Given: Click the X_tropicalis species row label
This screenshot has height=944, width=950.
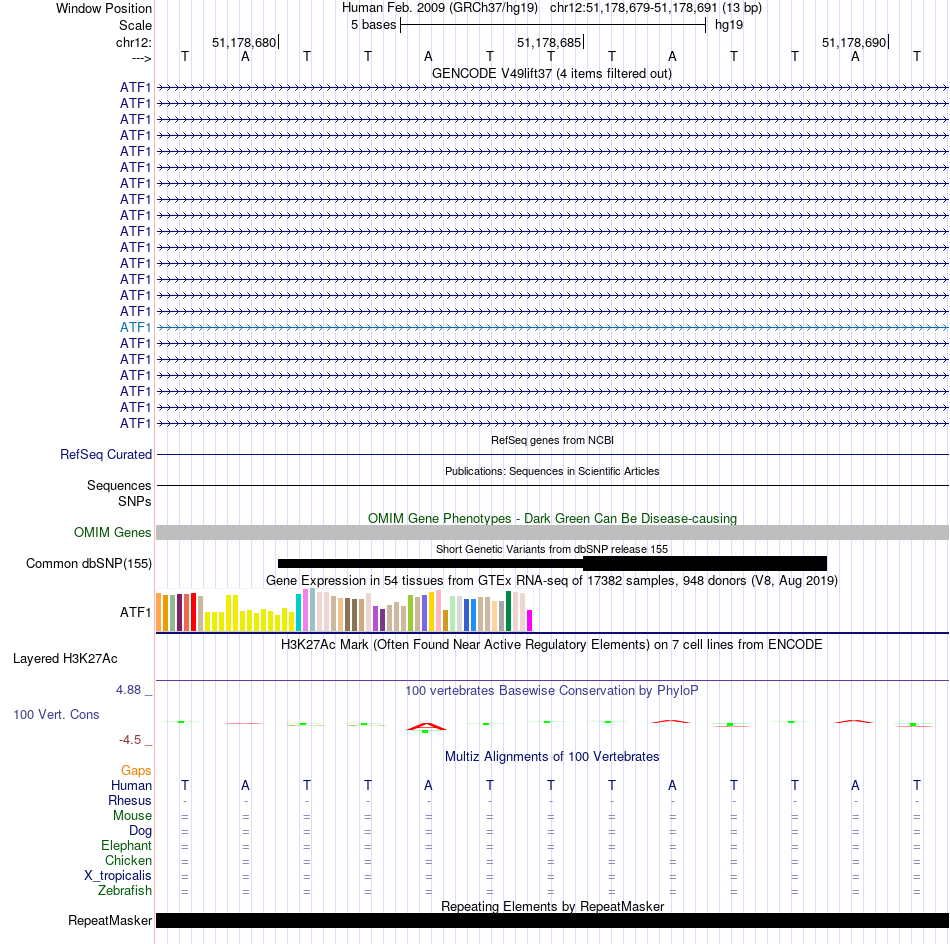Looking at the screenshot, I should click(x=118, y=876).
